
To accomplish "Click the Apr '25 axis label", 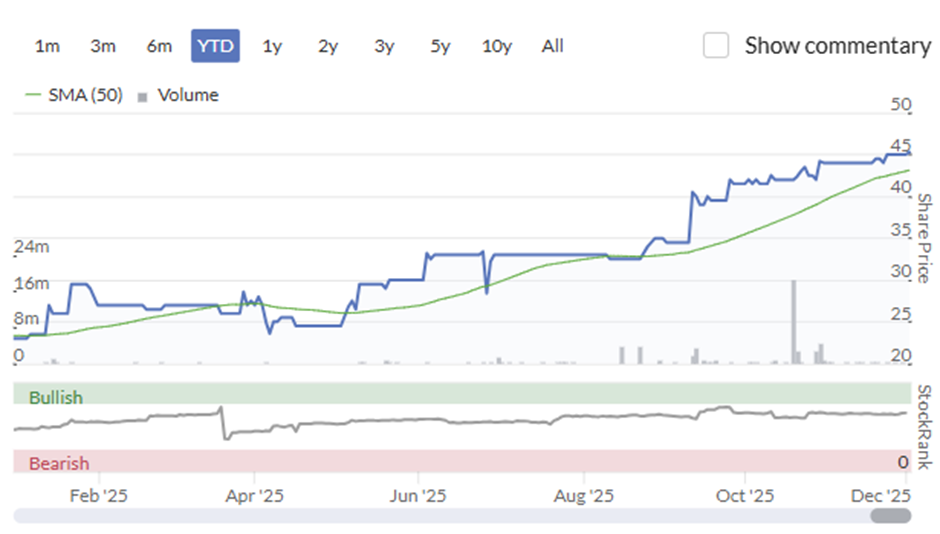I will (254, 496).
